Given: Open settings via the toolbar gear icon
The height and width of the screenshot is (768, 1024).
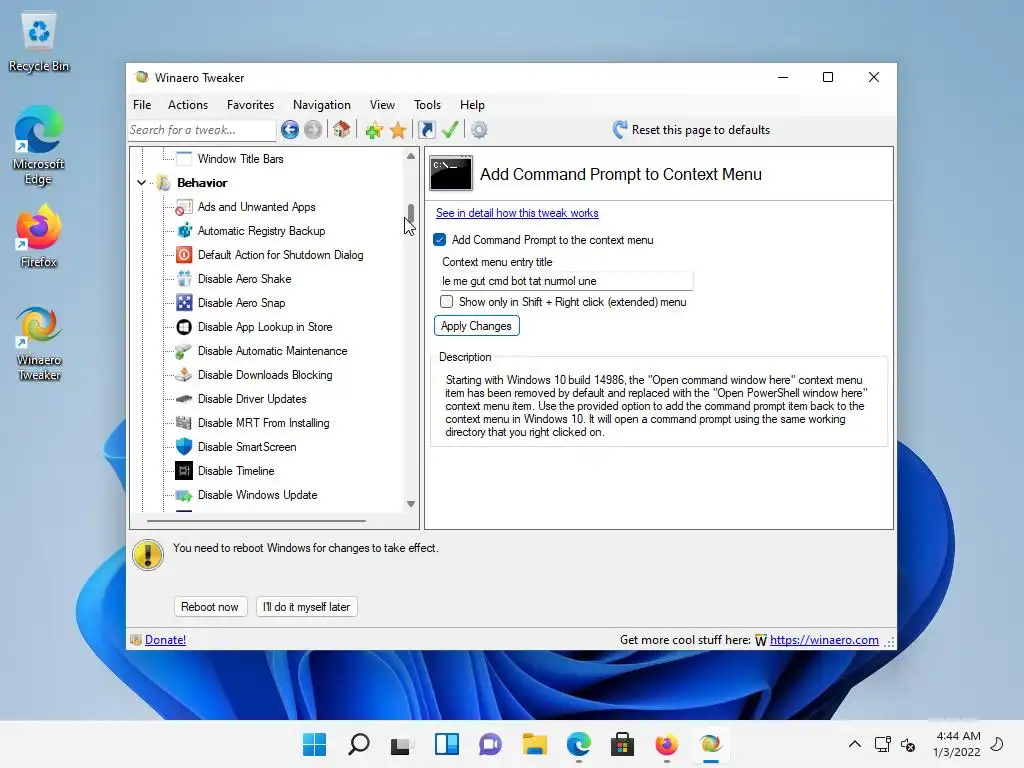Looking at the screenshot, I should (479, 130).
